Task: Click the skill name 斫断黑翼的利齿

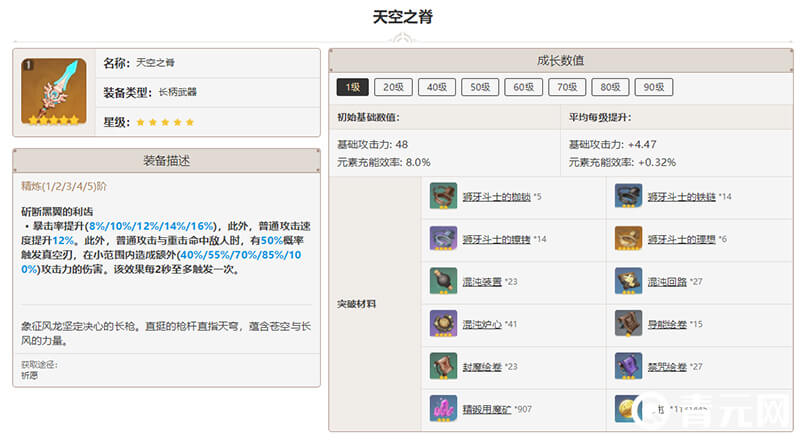Action: click(57, 211)
